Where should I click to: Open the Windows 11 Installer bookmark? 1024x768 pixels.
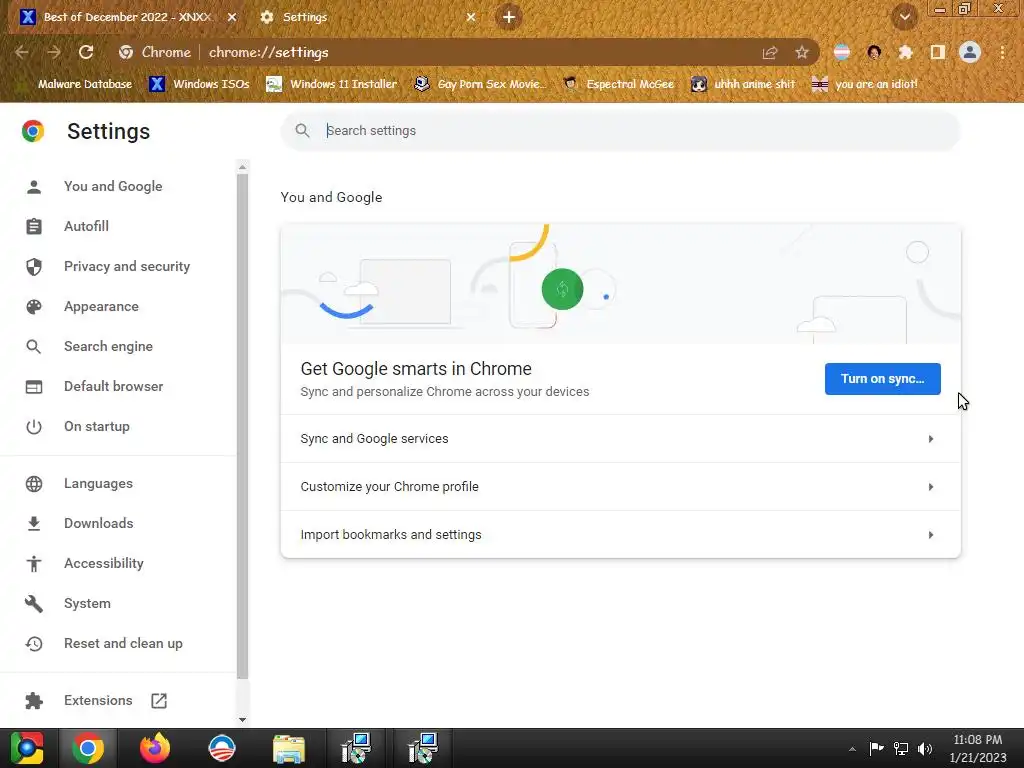tap(332, 84)
